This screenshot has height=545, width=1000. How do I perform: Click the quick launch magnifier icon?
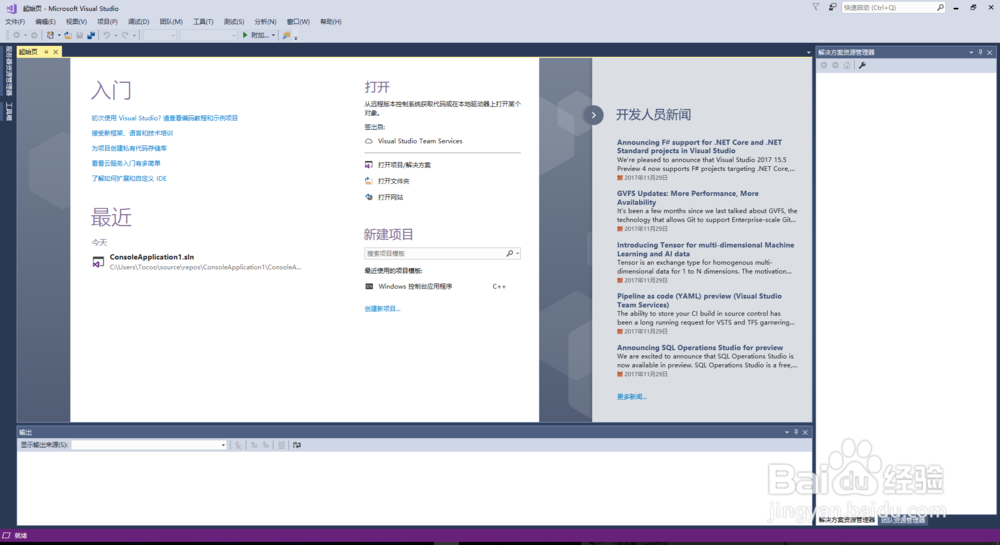pyautogui.click(x=940, y=8)
